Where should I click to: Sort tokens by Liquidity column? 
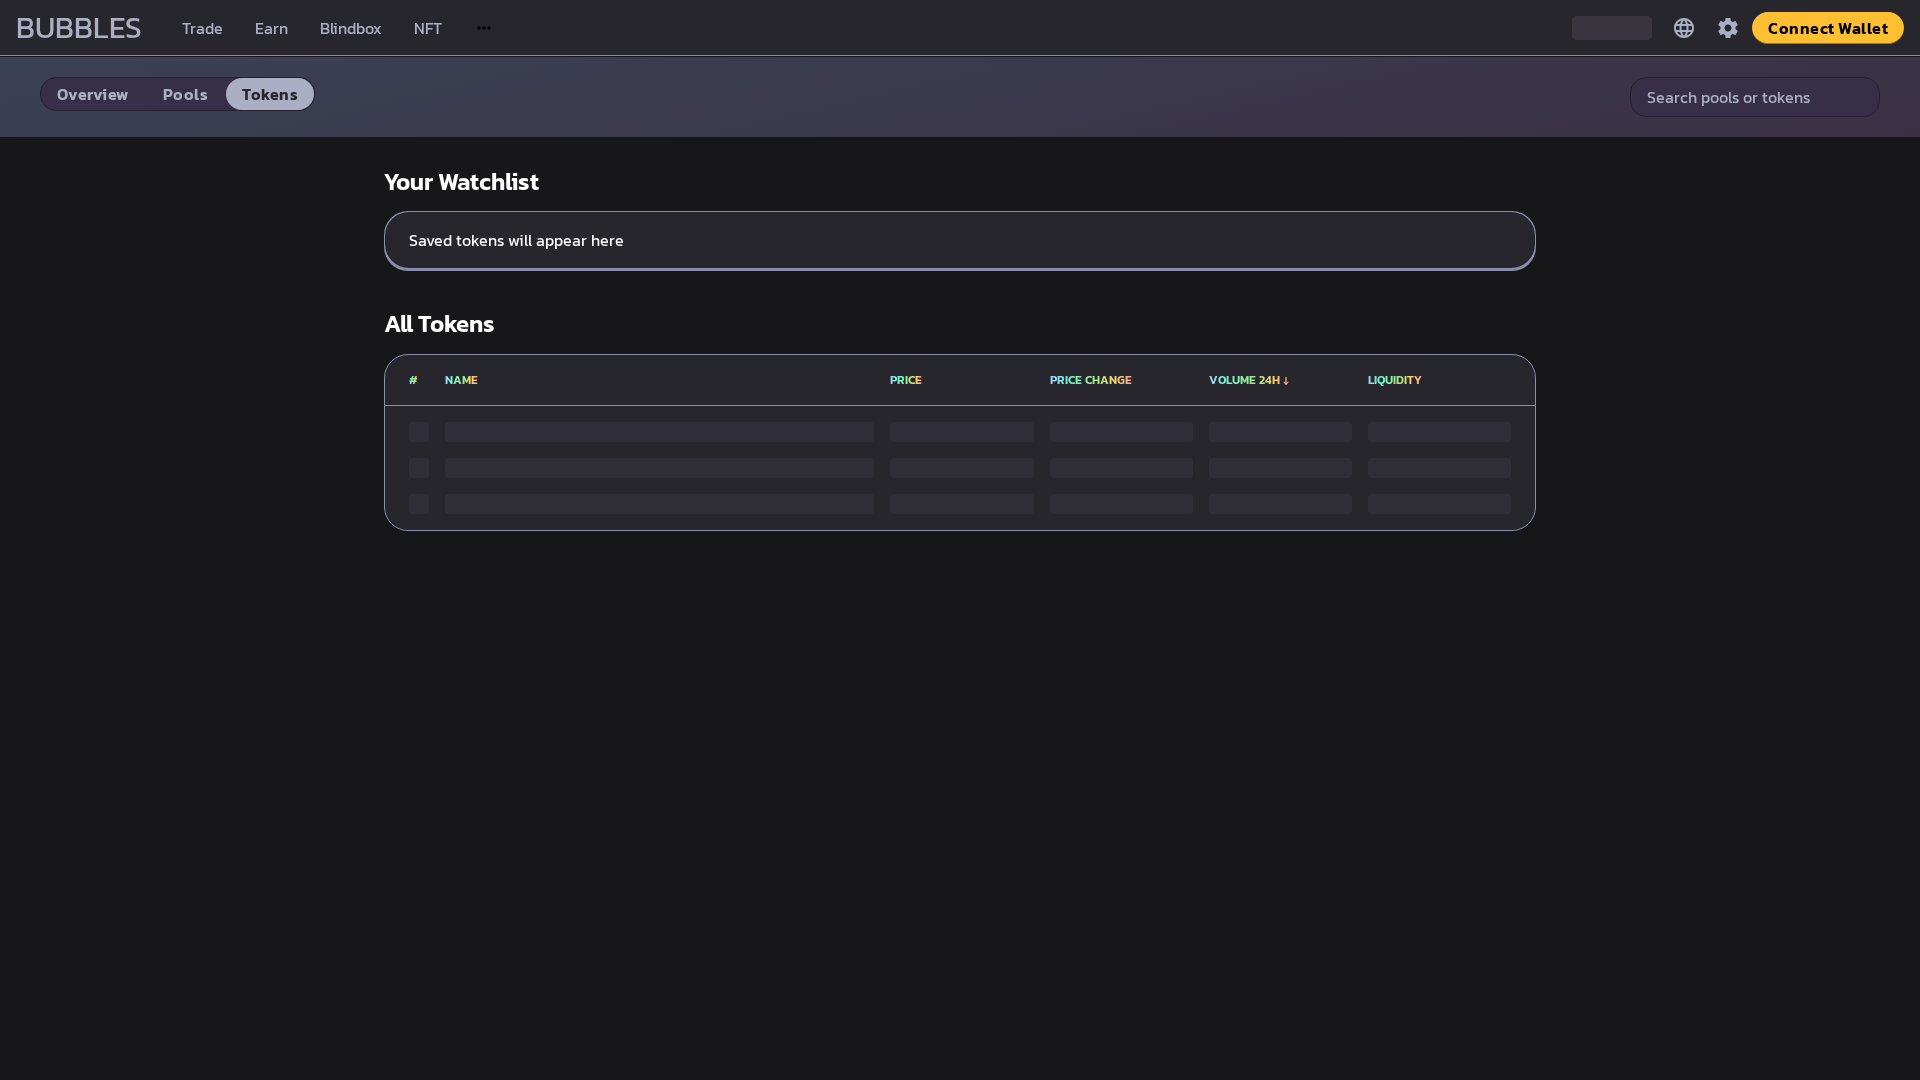coord(1394,380)
